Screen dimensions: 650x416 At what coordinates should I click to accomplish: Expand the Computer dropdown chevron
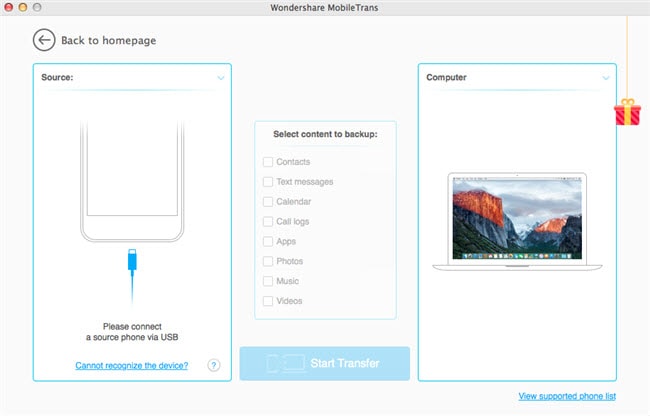tap(606, 78)
